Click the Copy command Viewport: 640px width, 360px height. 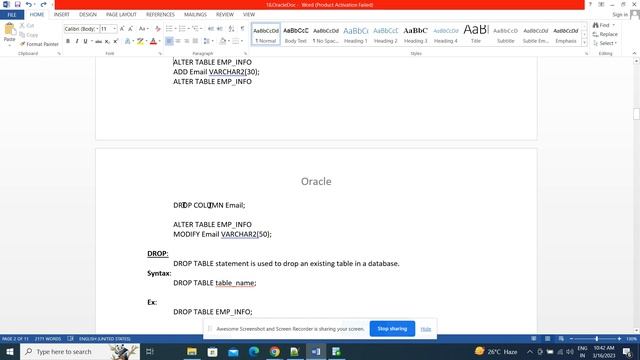[x=29, y=35]
